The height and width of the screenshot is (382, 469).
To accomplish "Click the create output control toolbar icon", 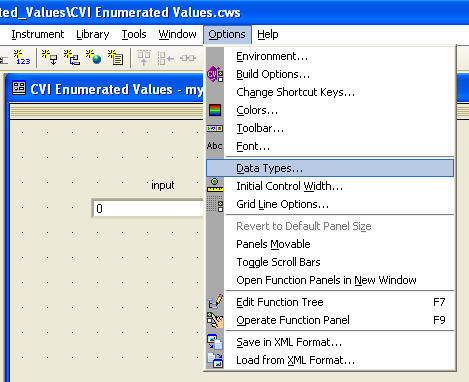I will (x=49, y=57).
